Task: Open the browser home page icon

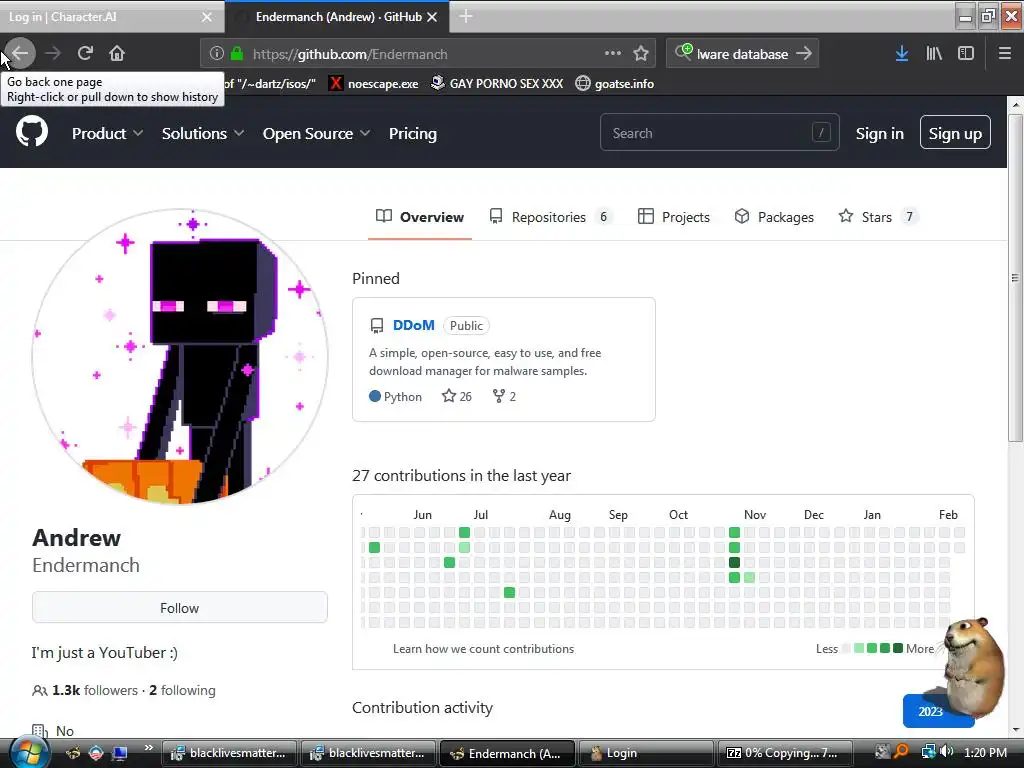Action: point(117,54)
